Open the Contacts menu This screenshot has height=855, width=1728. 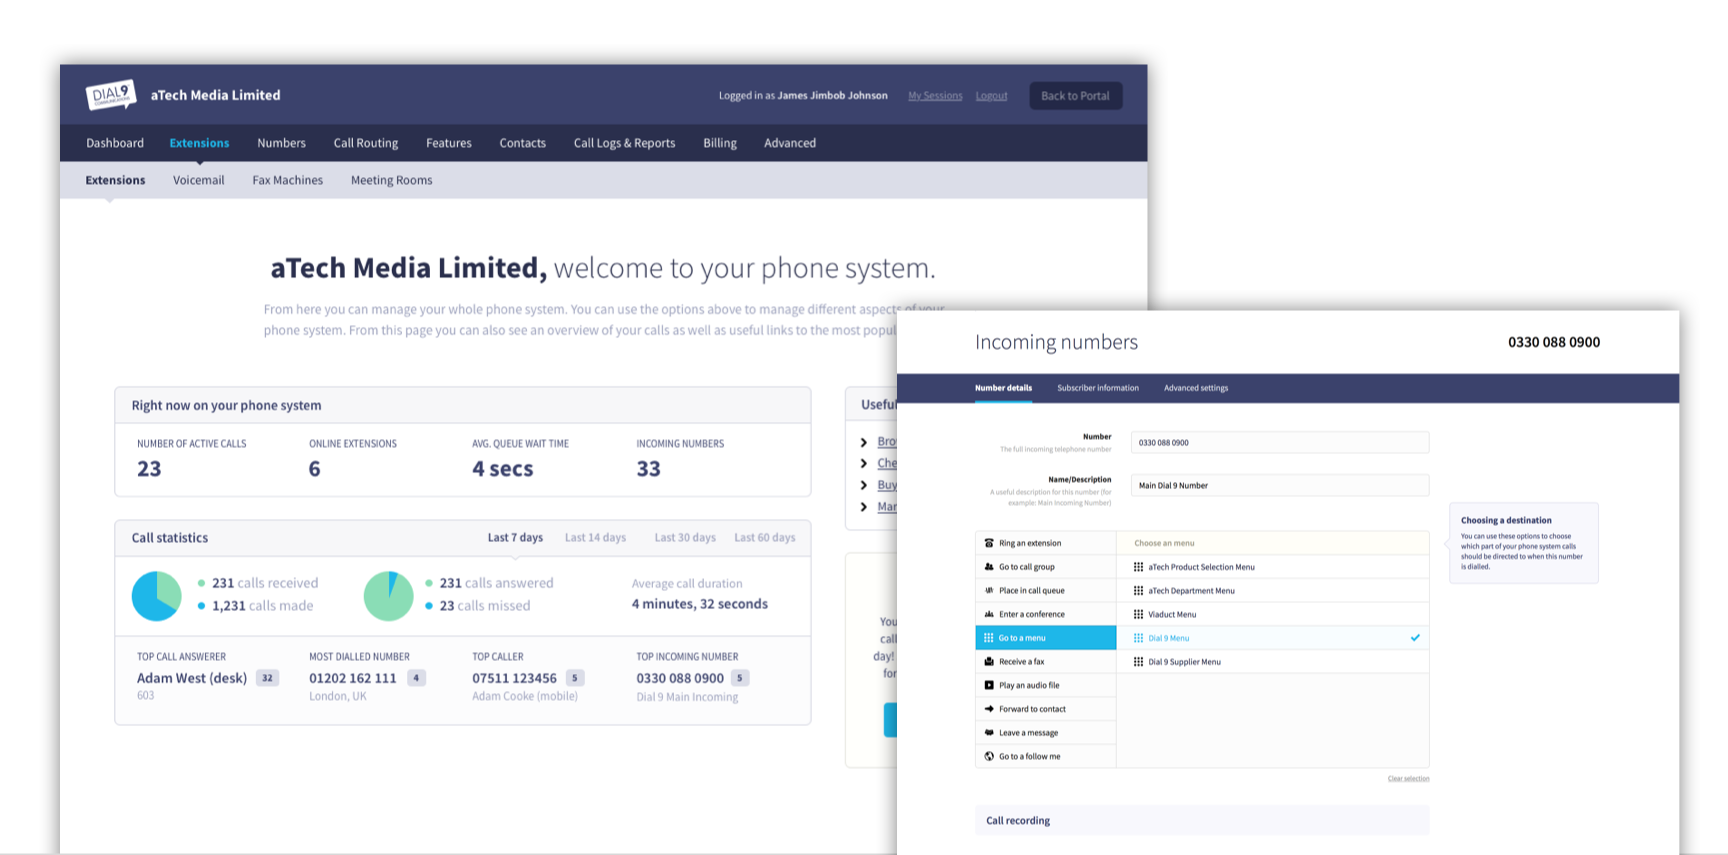tap(523, 143)
